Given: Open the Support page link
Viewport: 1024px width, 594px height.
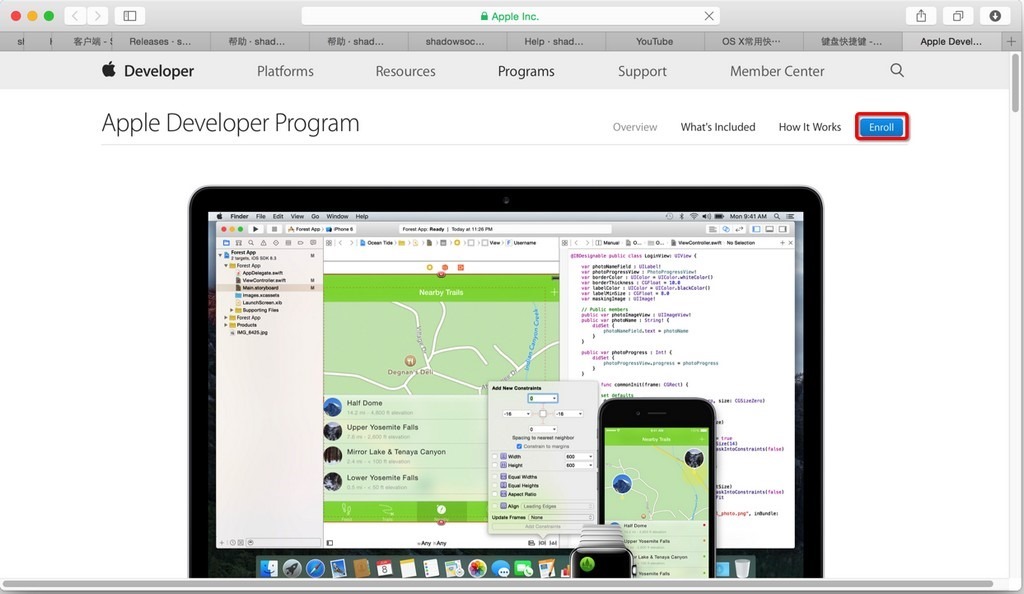Looking at the screenshot, I should (643, 71).
